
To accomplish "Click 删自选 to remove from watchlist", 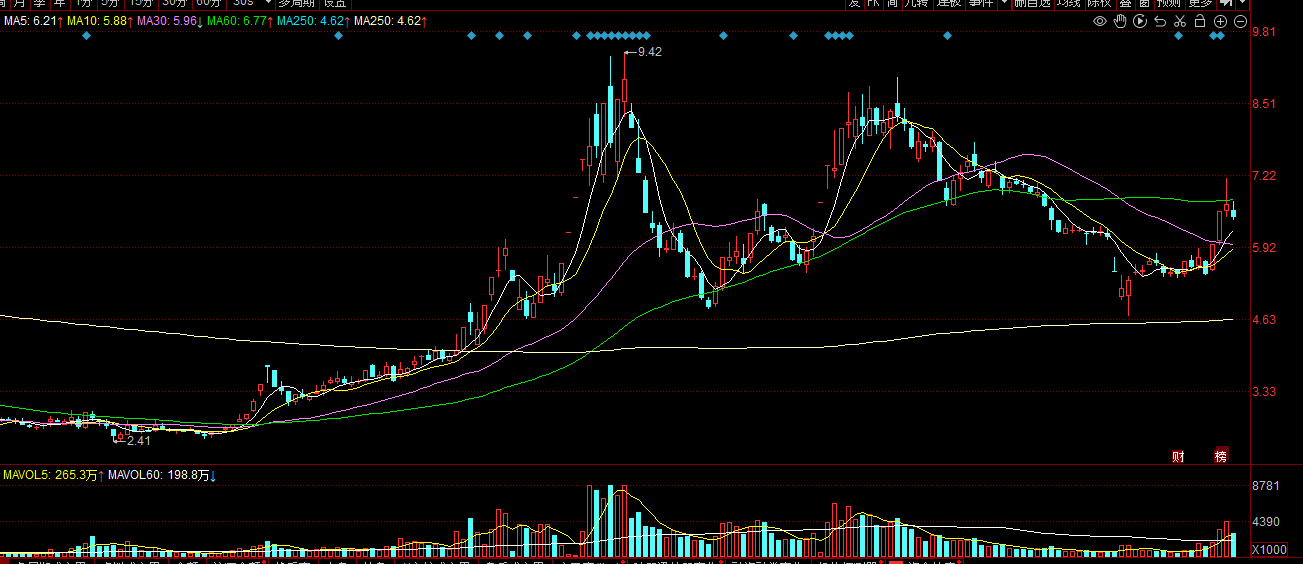I will point(1032,4).
